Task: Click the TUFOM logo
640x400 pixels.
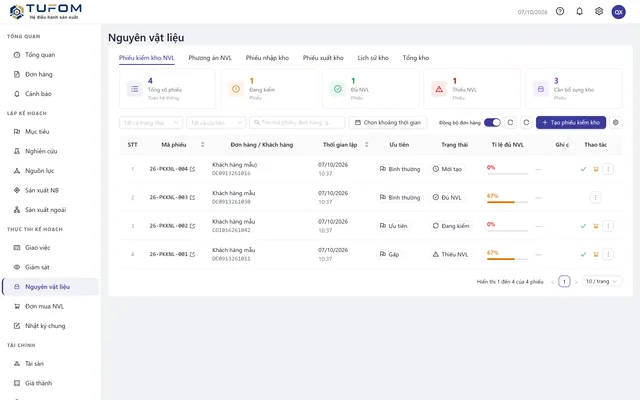Action: 45,12
